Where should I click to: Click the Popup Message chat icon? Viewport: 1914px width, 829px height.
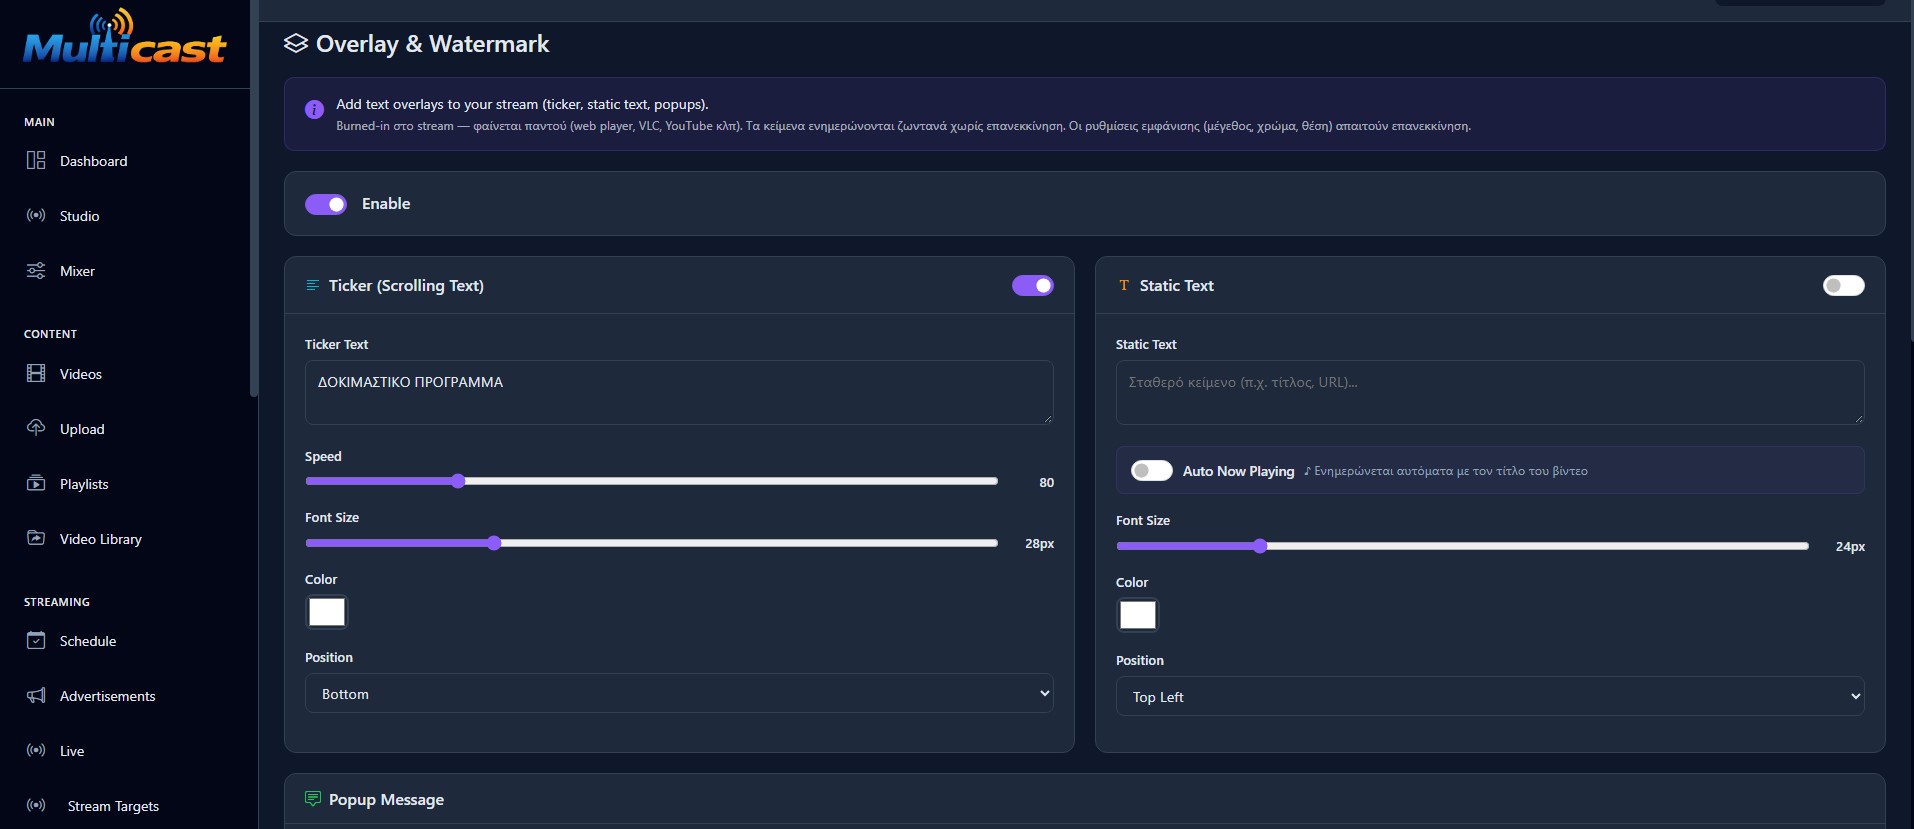(313, 798)
